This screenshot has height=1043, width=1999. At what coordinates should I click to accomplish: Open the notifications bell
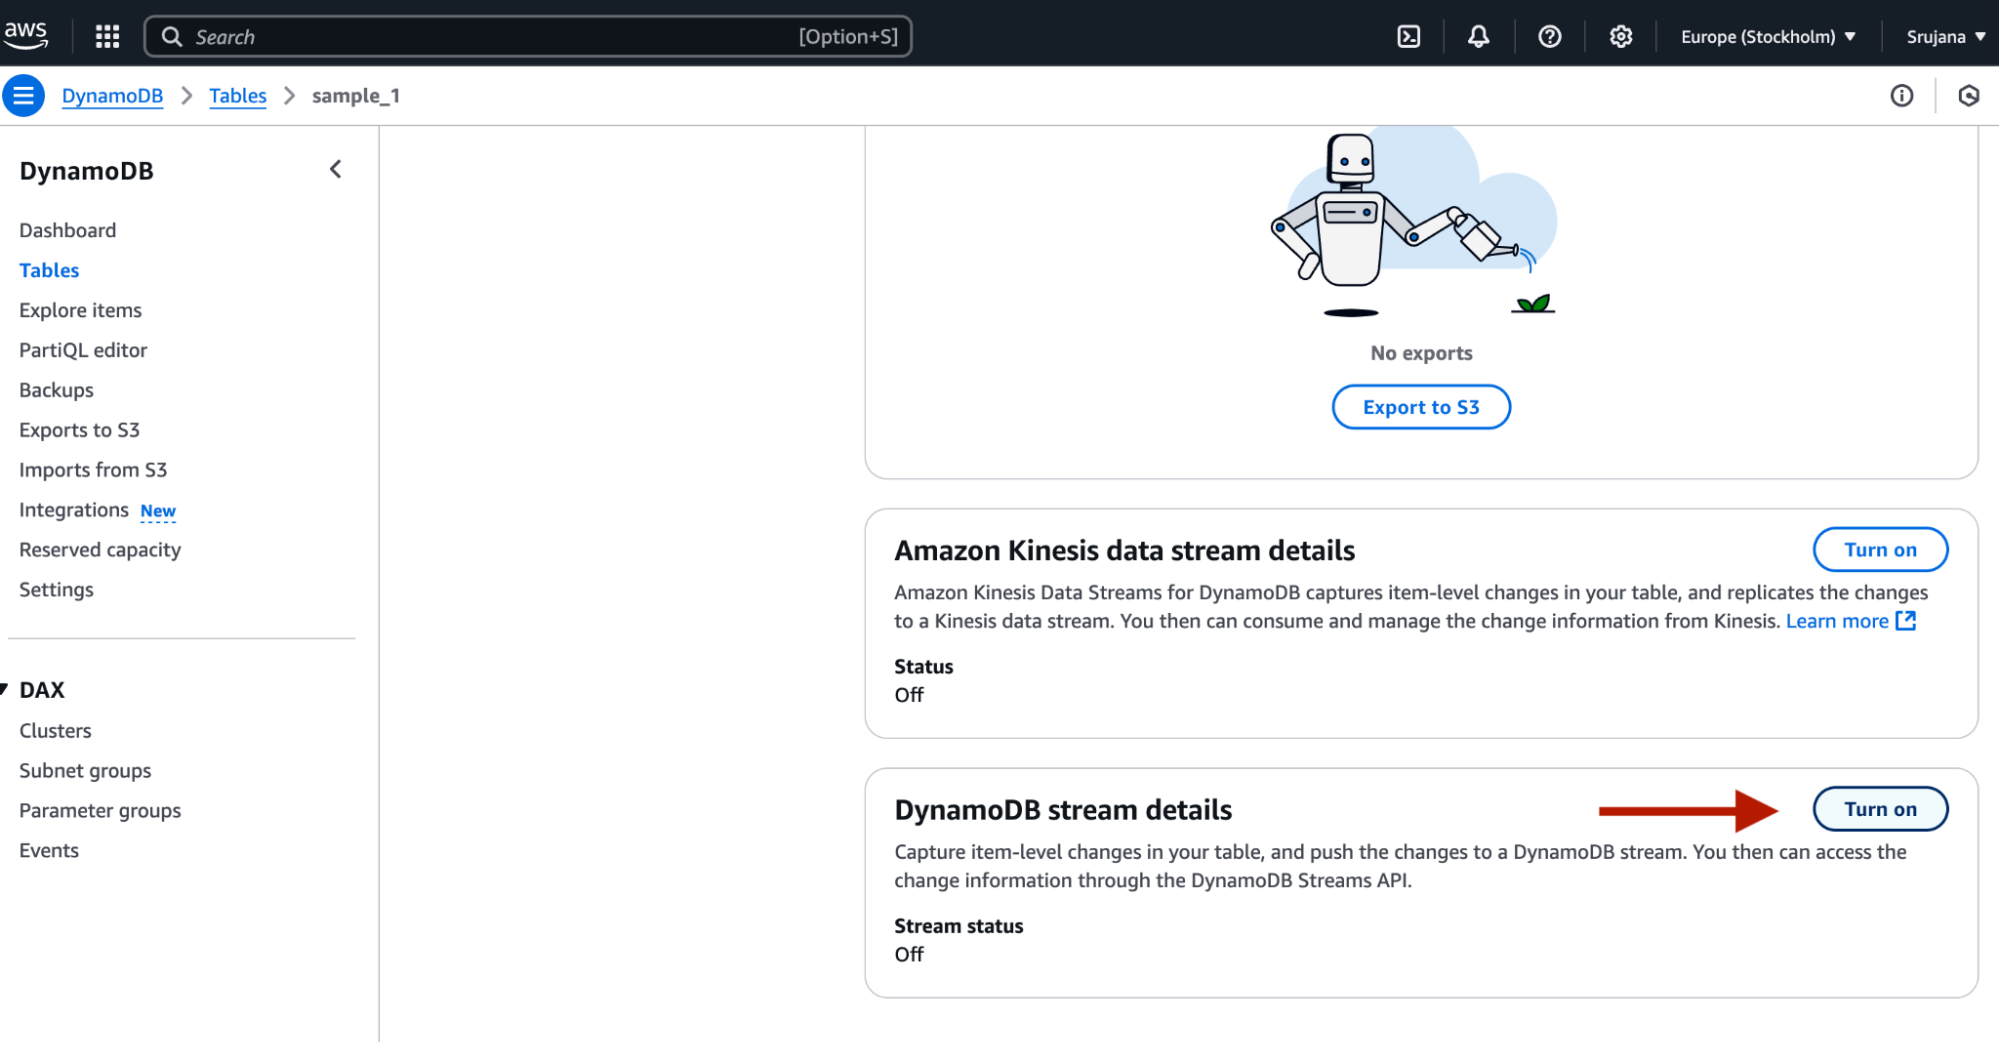pos(1478,37)
